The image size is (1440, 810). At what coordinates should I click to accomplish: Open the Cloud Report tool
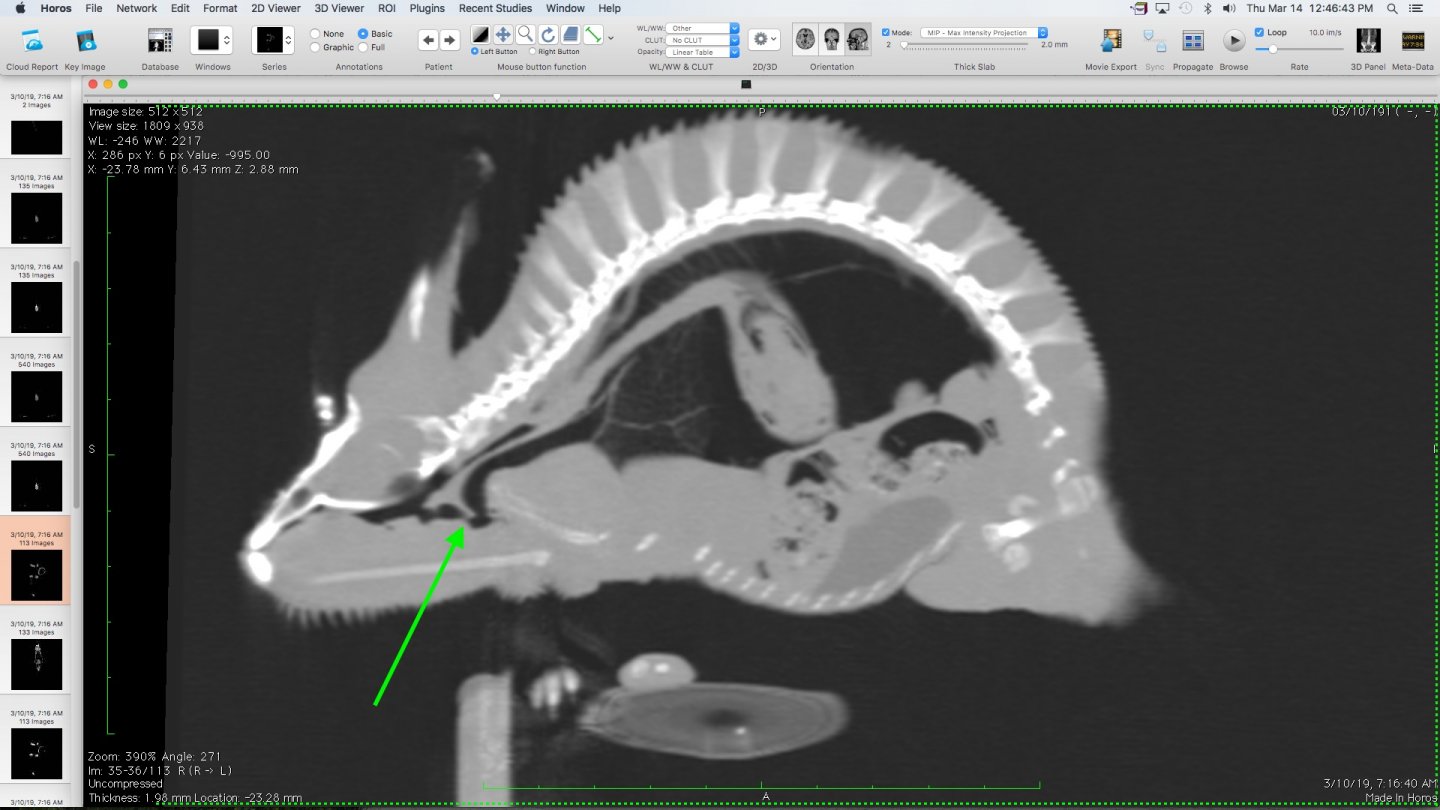(32, 41)
